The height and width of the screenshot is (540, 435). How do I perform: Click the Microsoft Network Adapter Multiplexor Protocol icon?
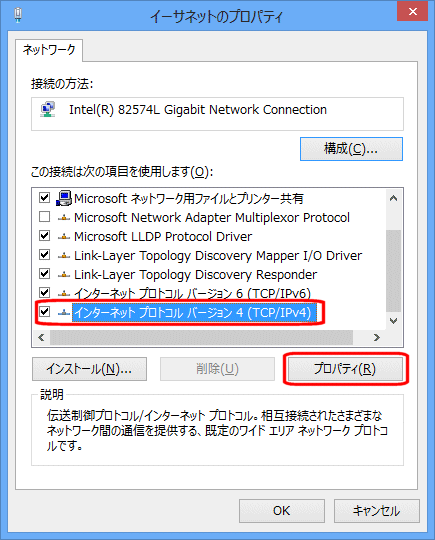point(64,218)
